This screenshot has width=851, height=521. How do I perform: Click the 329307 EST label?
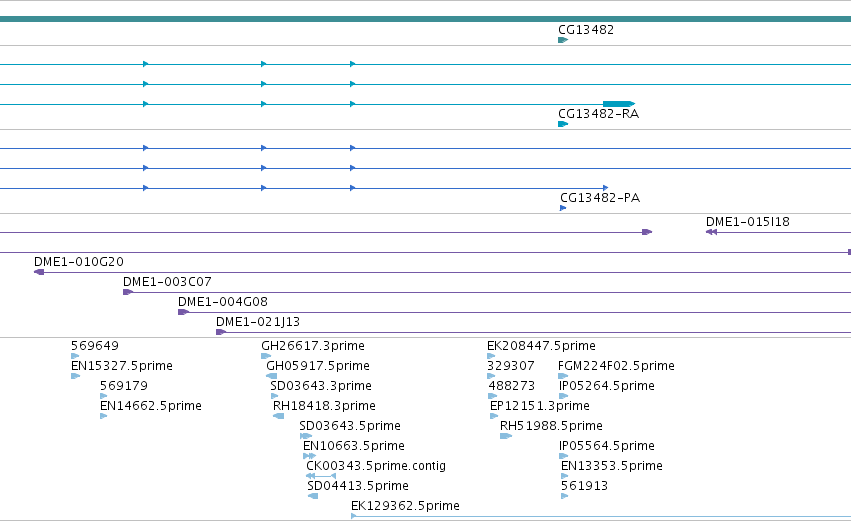511,366
